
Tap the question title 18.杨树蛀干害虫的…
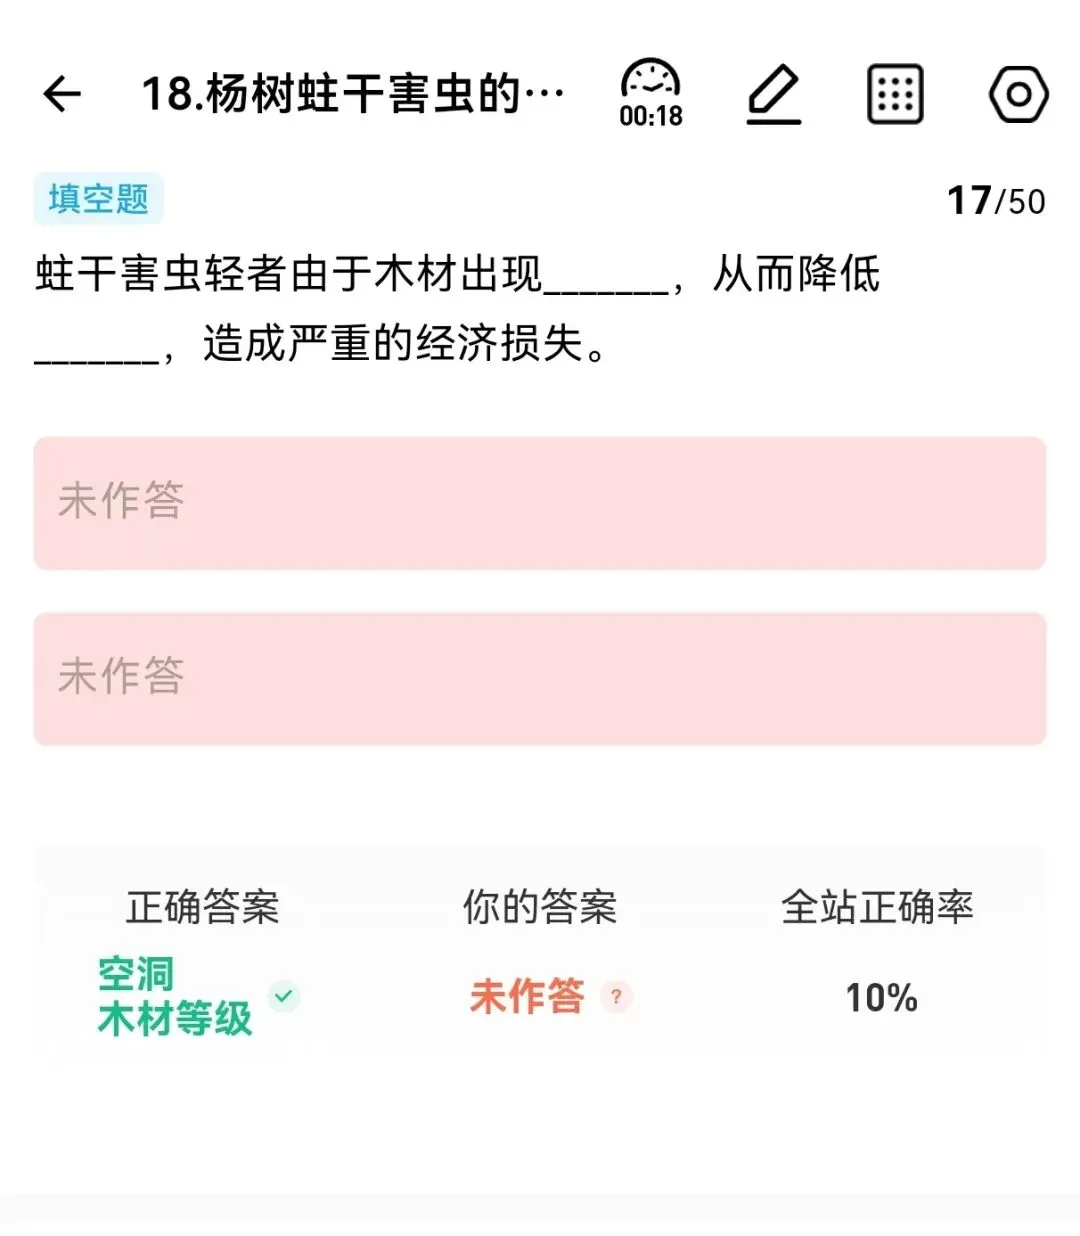pos(352,94)
